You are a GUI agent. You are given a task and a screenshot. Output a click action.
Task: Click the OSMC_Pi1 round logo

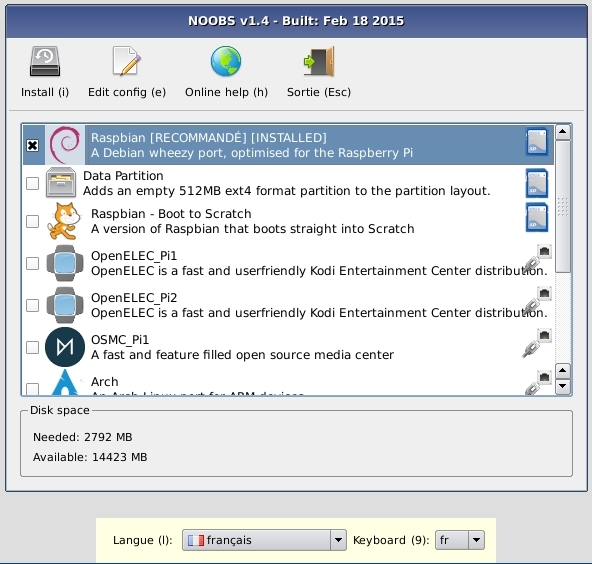[x=65, y=347]
